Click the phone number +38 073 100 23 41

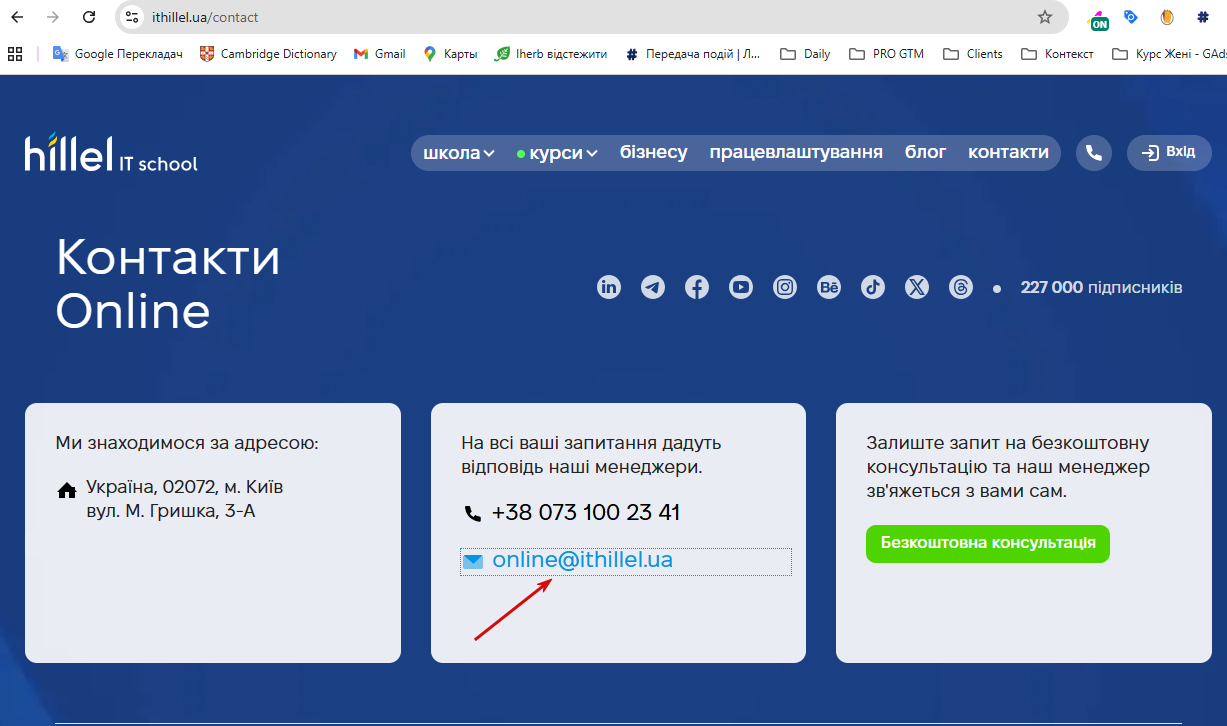(x=586, y=513)
